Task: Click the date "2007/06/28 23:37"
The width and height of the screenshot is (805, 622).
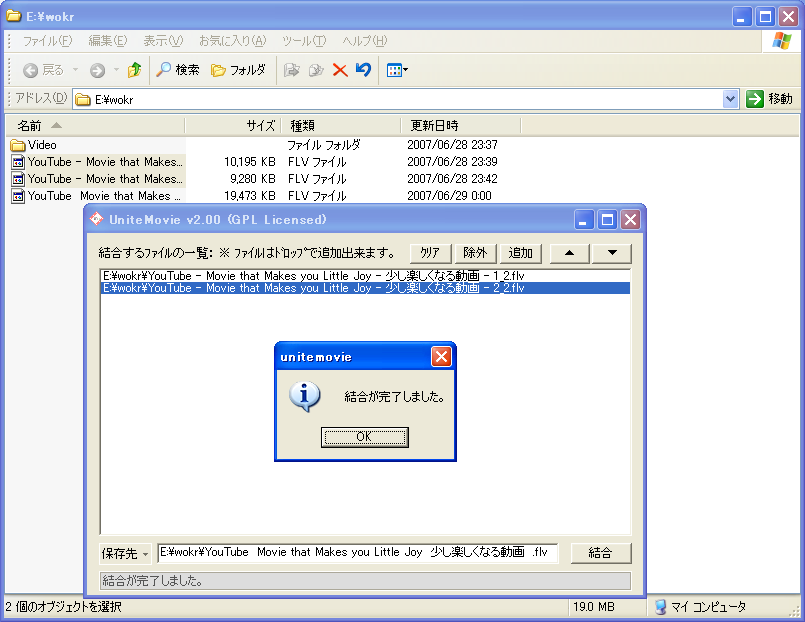Action: click(x=452, y=145)
